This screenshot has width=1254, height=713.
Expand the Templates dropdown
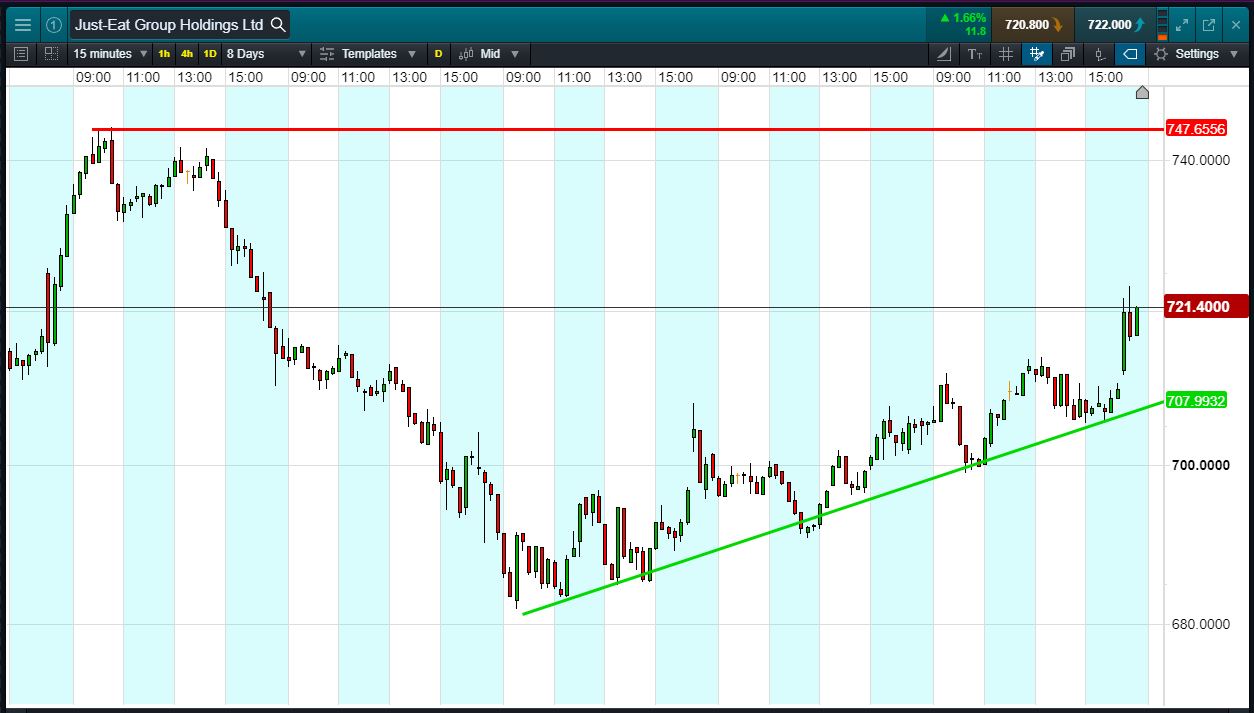(368, 54)
